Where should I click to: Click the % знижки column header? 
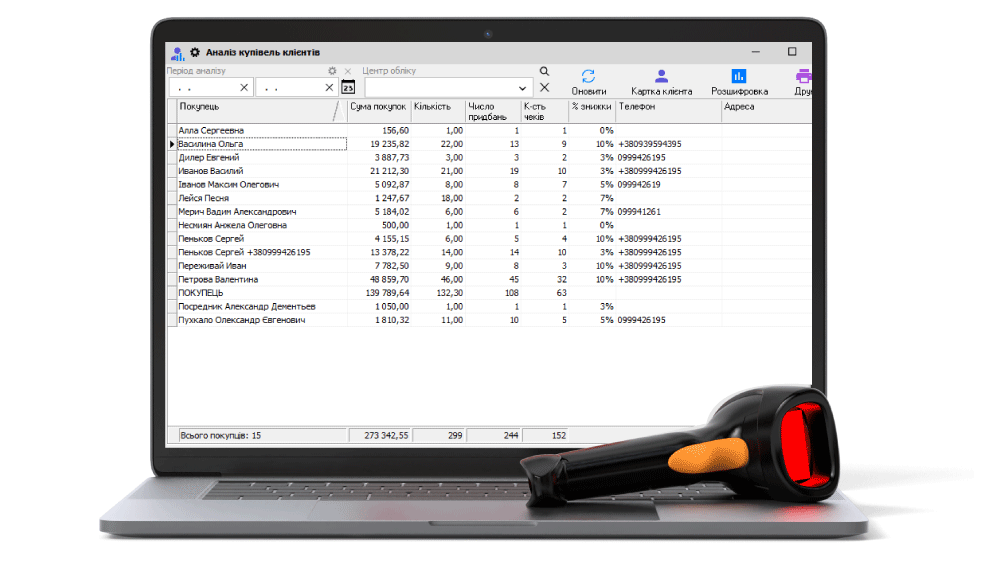click(x=590, y=107)
